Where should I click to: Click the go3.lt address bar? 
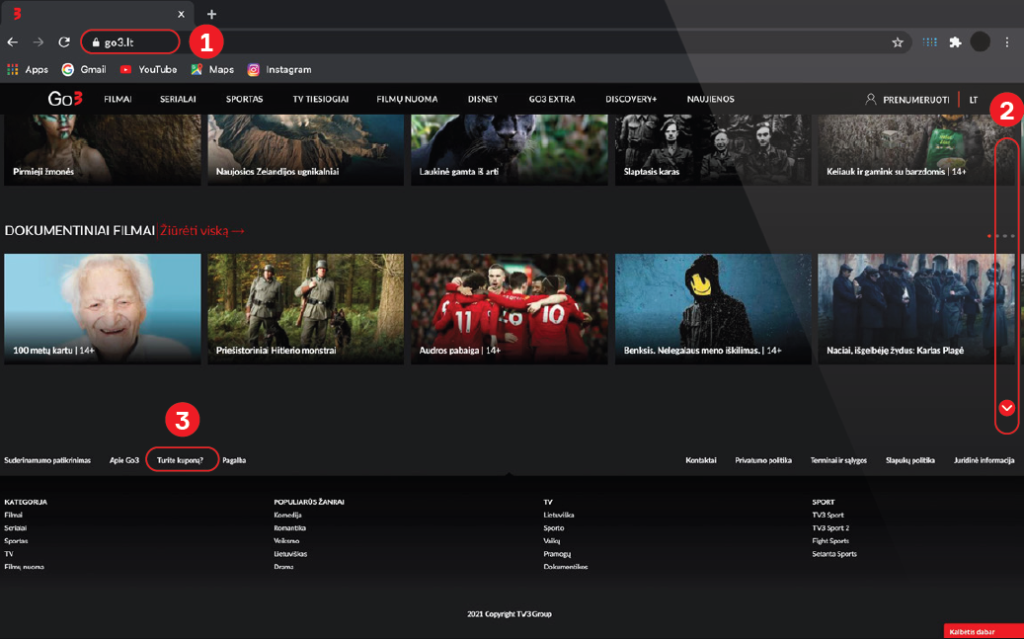[130, 43]
